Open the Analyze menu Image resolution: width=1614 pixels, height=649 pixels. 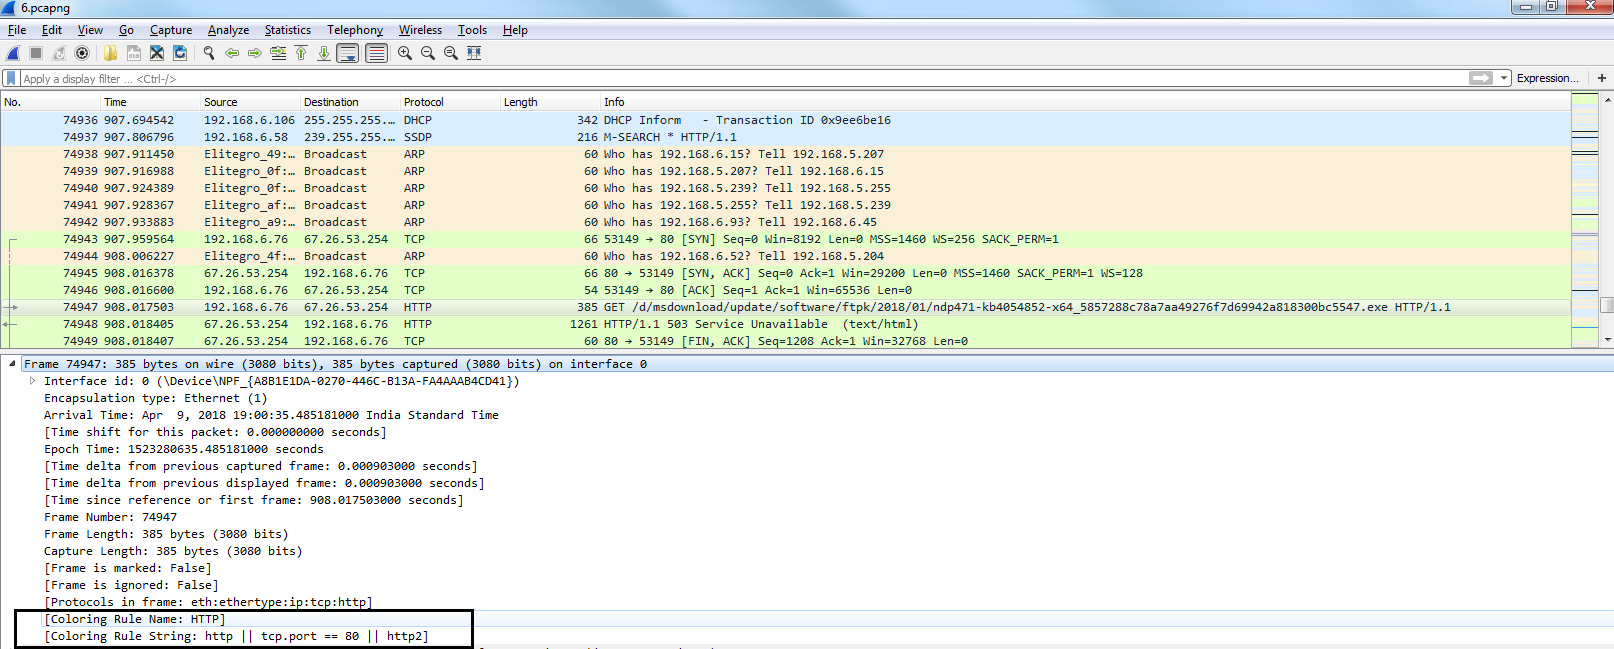point(228,30)
